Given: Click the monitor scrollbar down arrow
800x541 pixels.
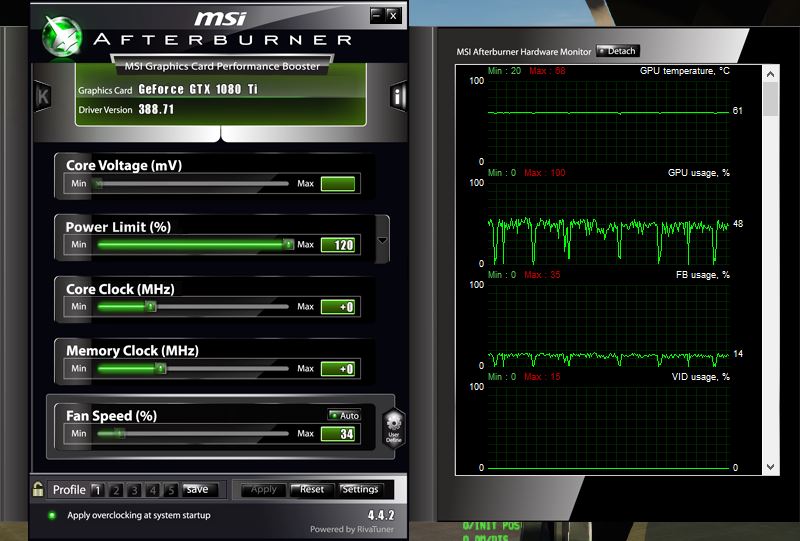Looking at the screenshot, I should [x=770, y=467].
